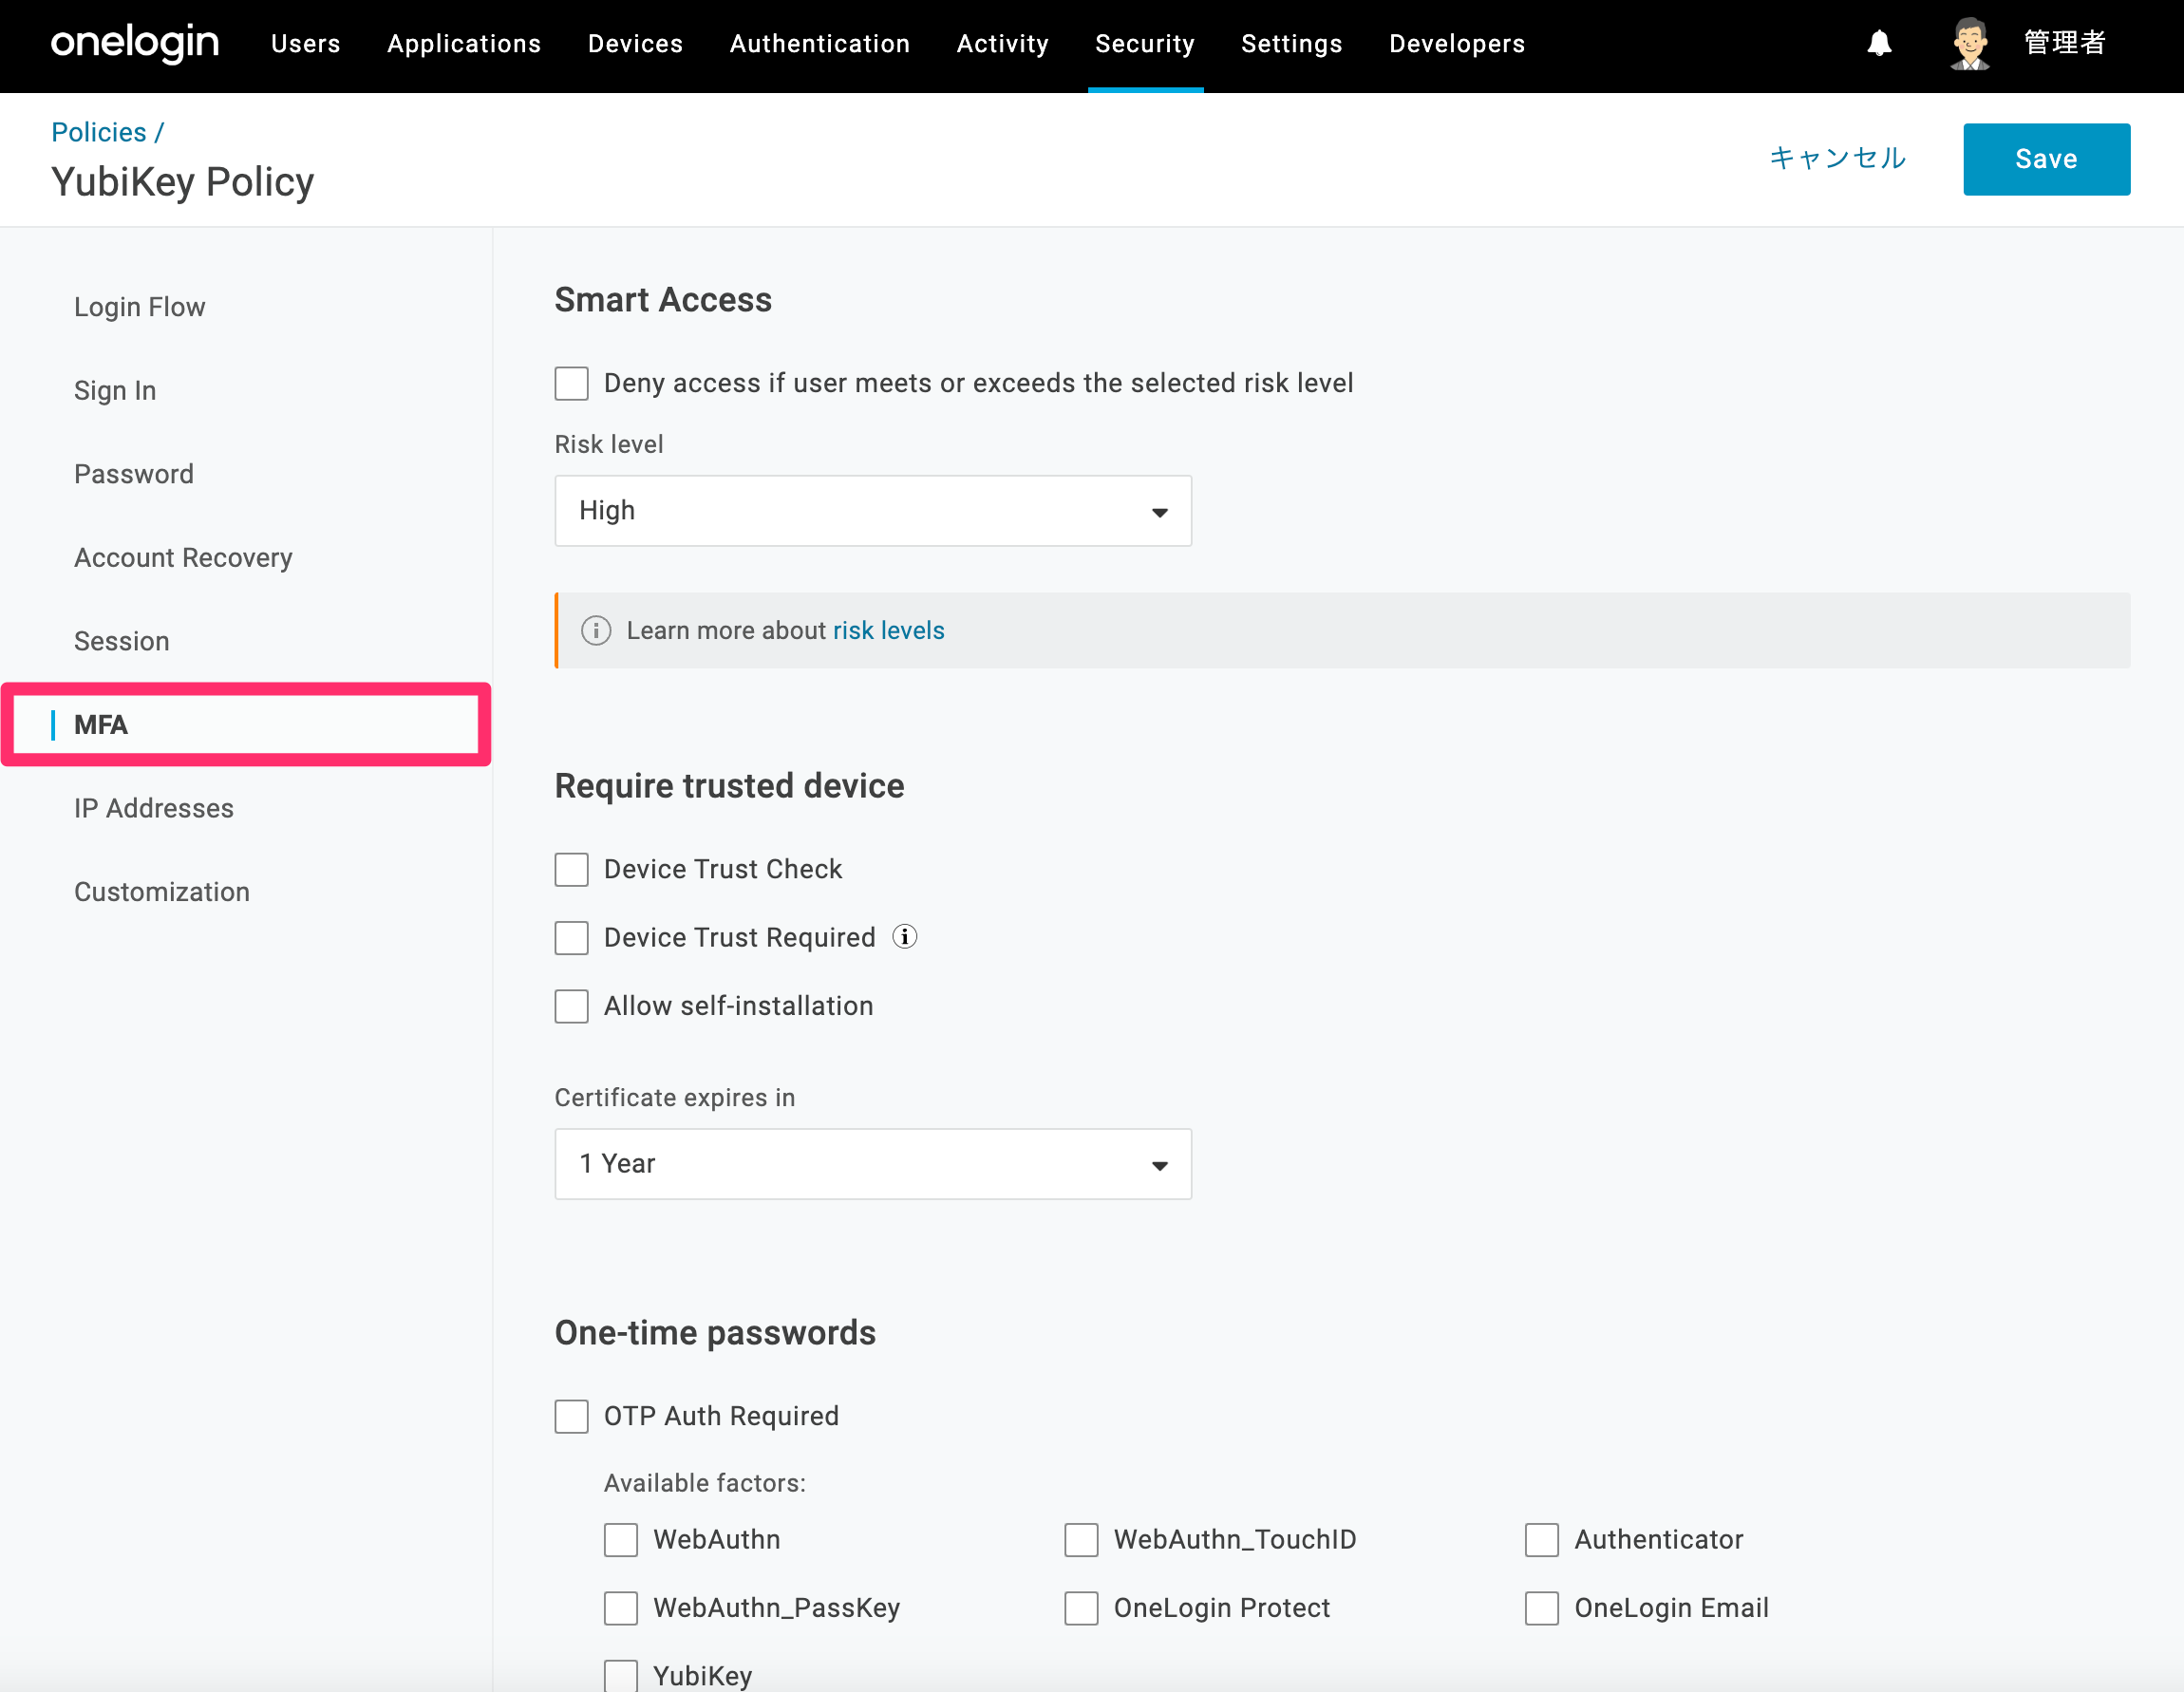Click the Smart Access heading
The height and width of the screenshot is (1692, 2184).
point(663,300)
